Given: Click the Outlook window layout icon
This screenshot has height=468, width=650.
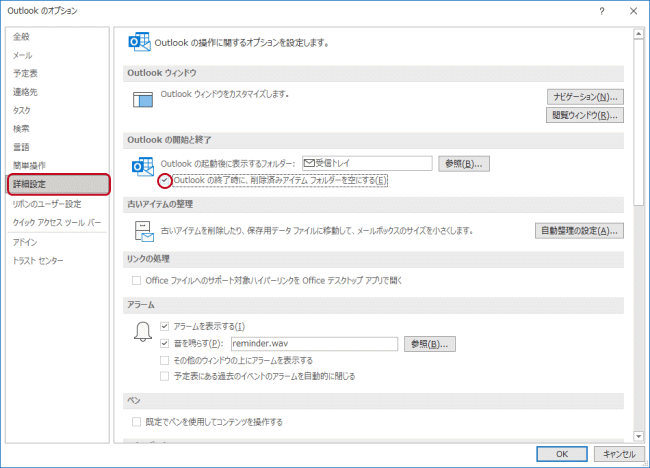Looking at the screenshot, I should (x=143, y=99).
